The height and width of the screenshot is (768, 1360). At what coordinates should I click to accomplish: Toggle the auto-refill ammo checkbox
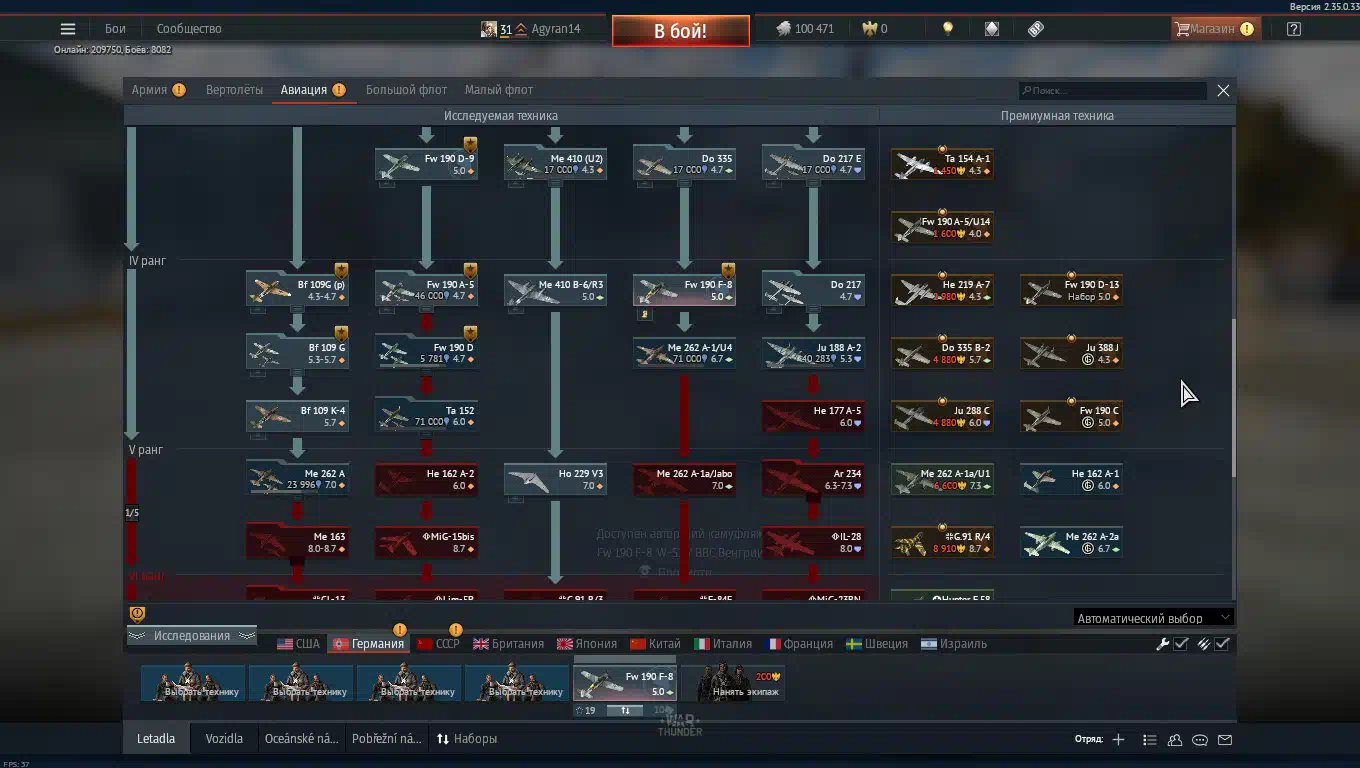click(x=1222, y=644)
